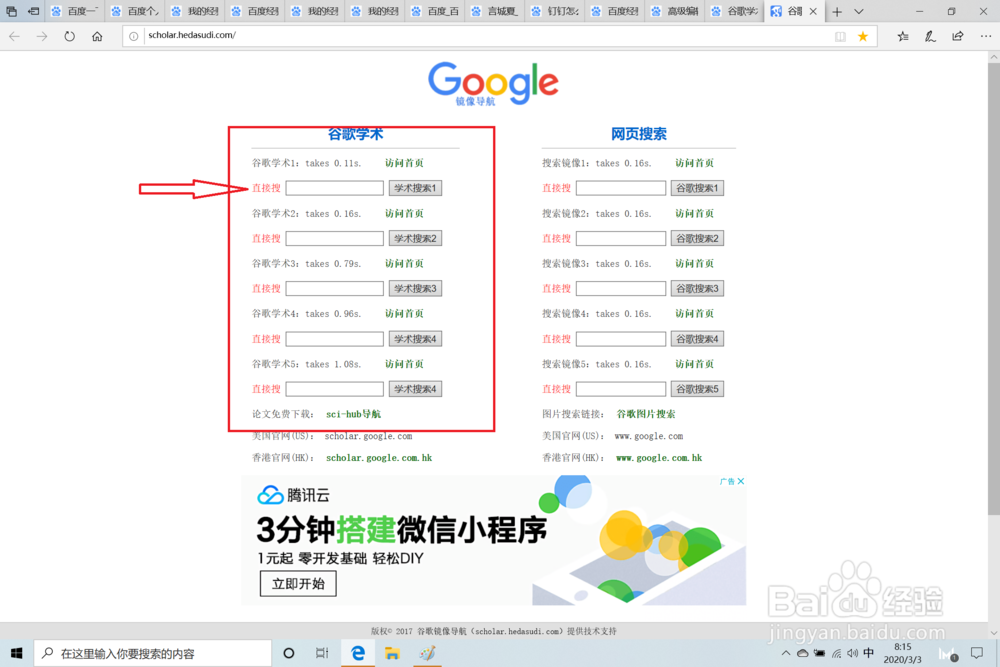This screenshot has height=667, width=1000.
Task: Switch to the 言城夏 tab
Action: pos(494,11)
